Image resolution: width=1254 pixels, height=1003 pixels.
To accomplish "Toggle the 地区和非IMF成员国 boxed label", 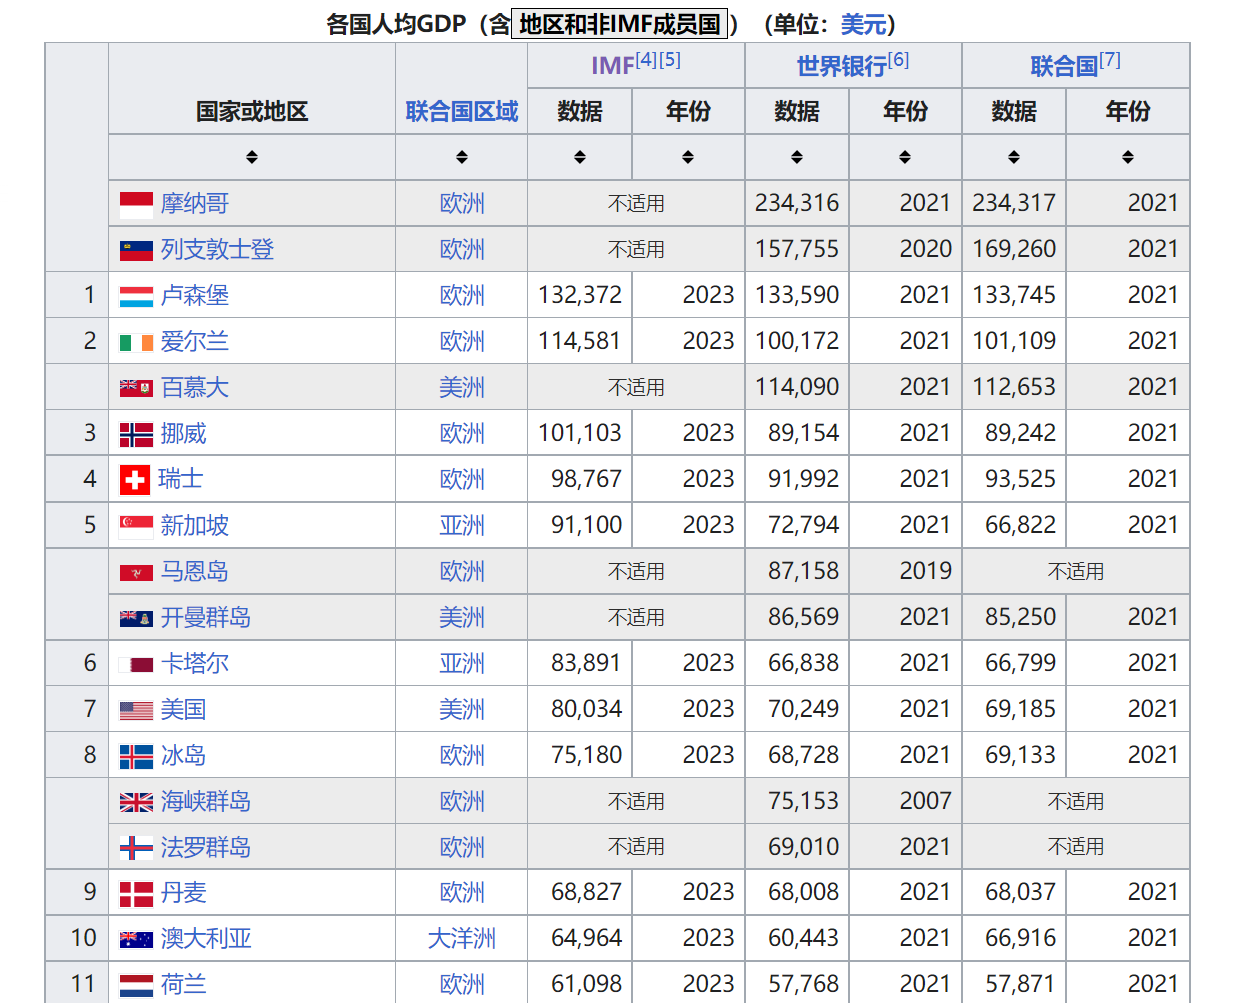I will click(x=620, y=24).
